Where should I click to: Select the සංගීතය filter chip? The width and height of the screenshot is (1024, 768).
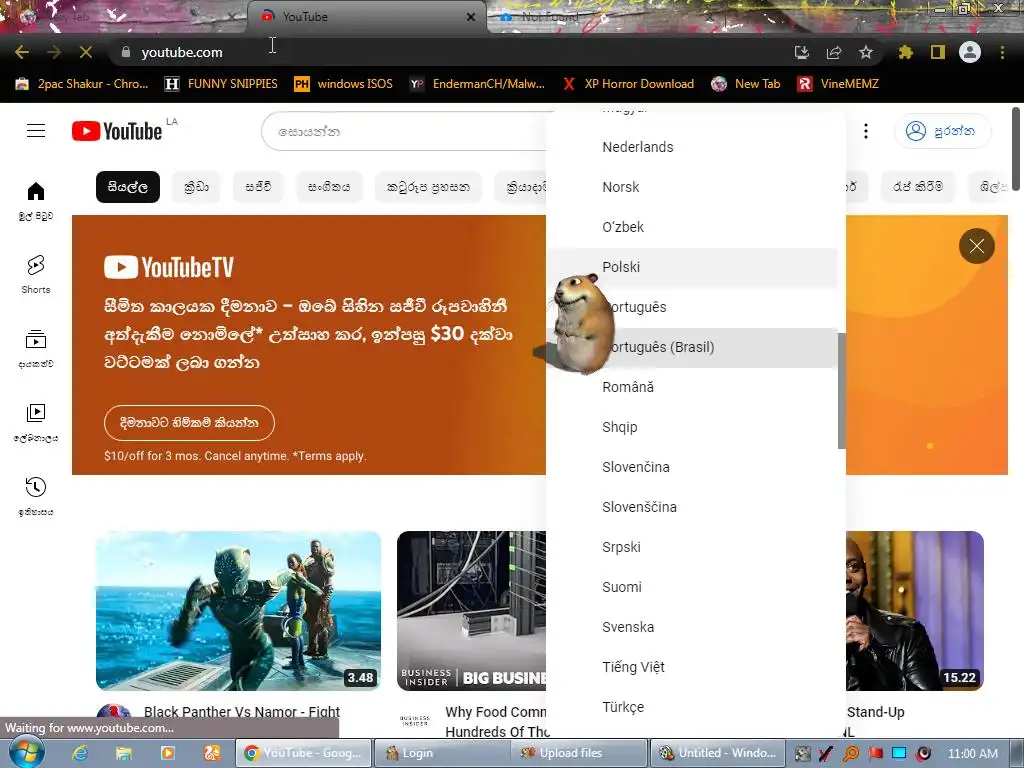pyautogui.click(x=329, y=187)
